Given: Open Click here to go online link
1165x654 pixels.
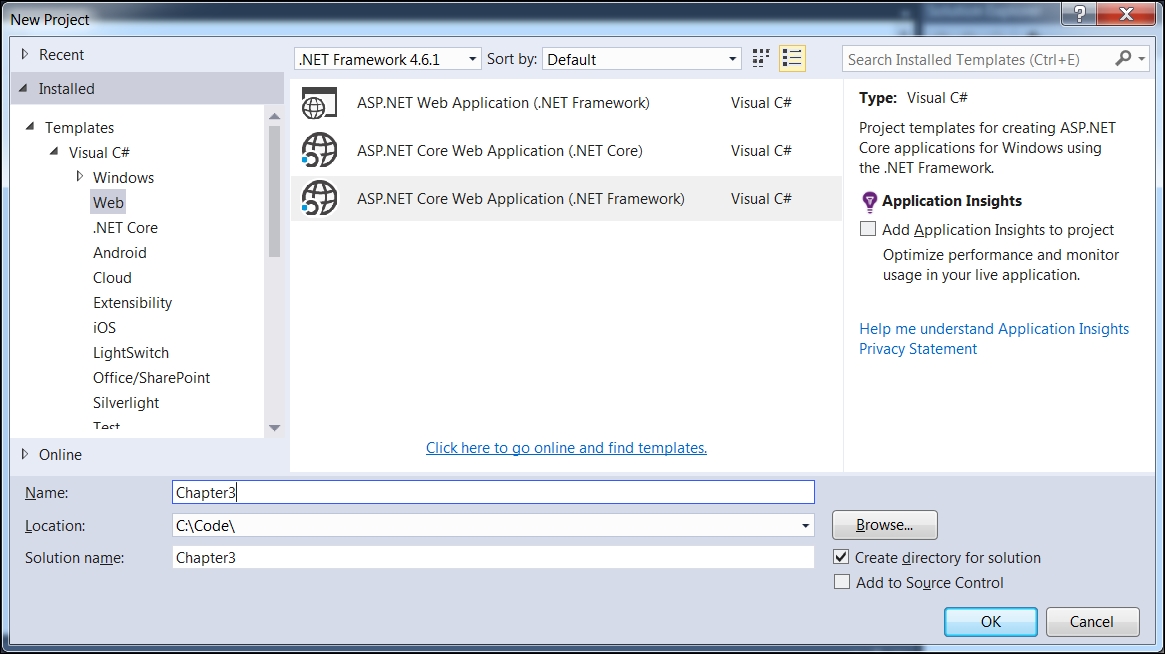Looking at the screenshot, I should tap(566, 447).
